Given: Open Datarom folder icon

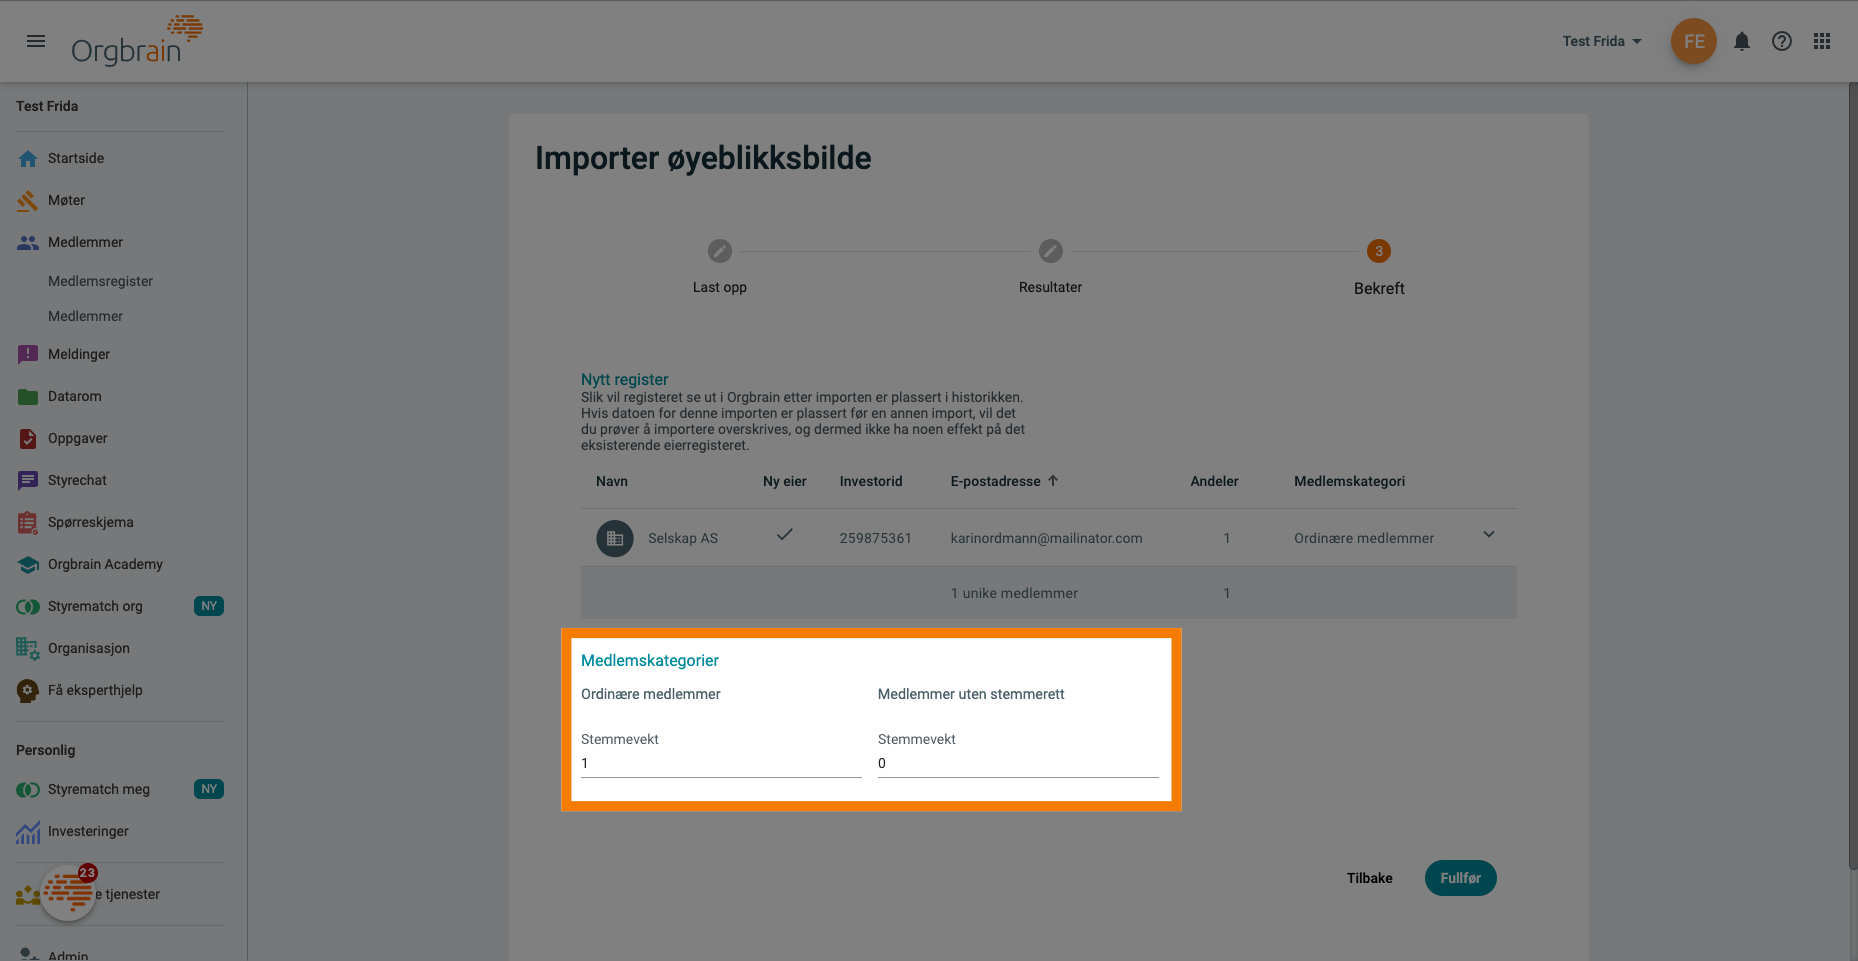Looking at the screenshot, I should click(28, 396).
